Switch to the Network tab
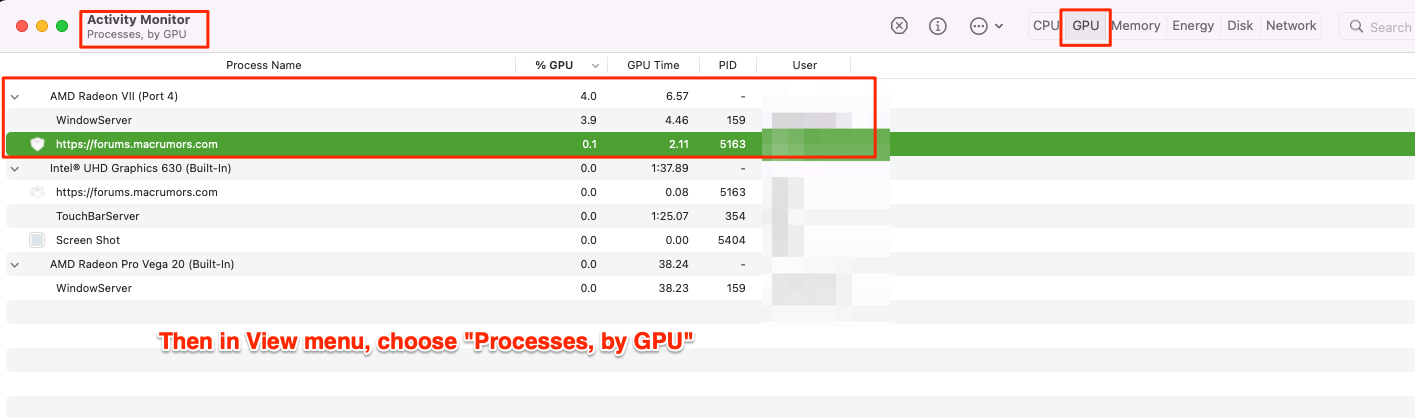The image size is (1415, 418). click(x=1291, y=26)
